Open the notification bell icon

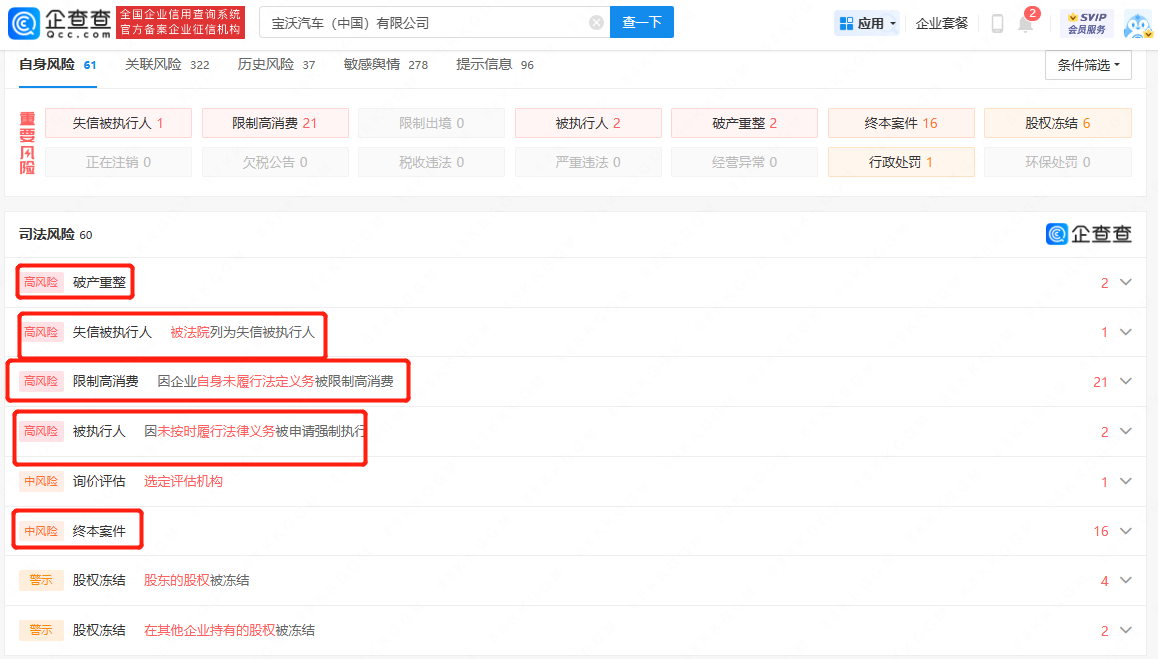pos(1025,24)
